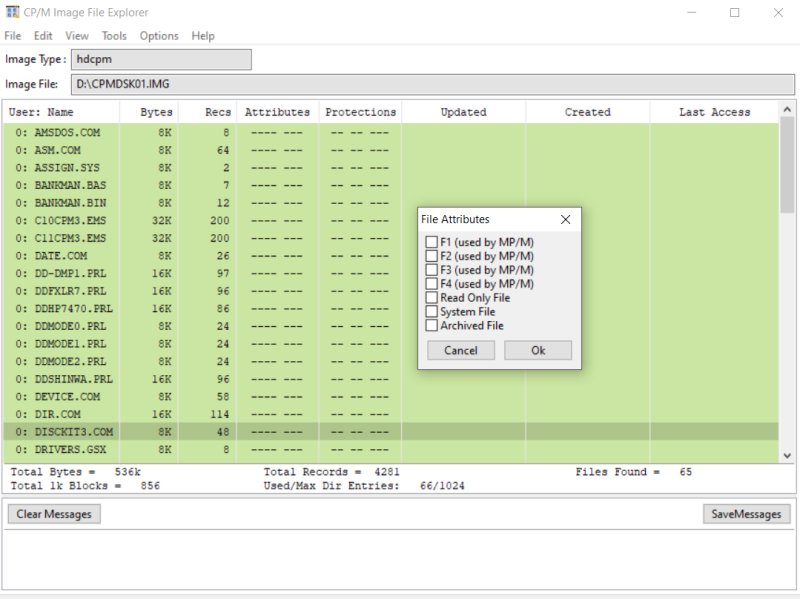Screen dimensions: 800x599
Task: Enable the F1 (used by MP/M) checkbox
Action: (x=432, y=242)
